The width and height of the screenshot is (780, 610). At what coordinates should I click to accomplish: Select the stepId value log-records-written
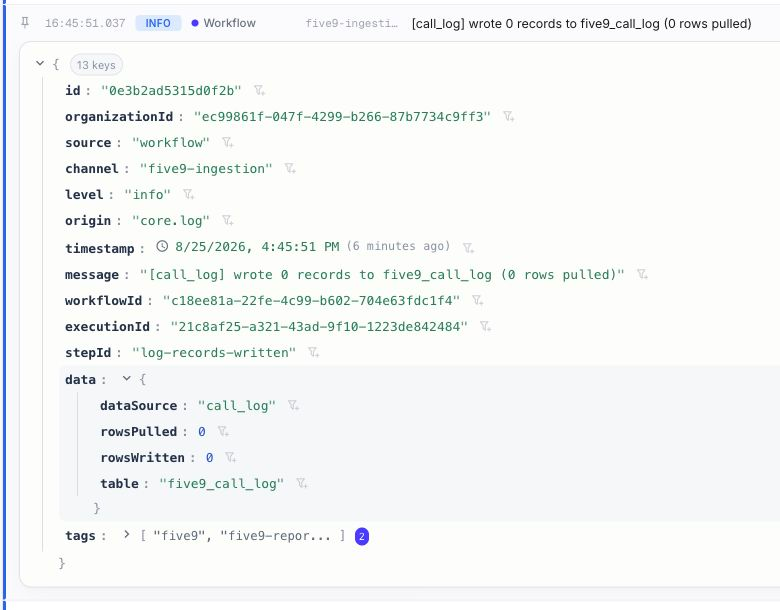(x=214, y=353)
